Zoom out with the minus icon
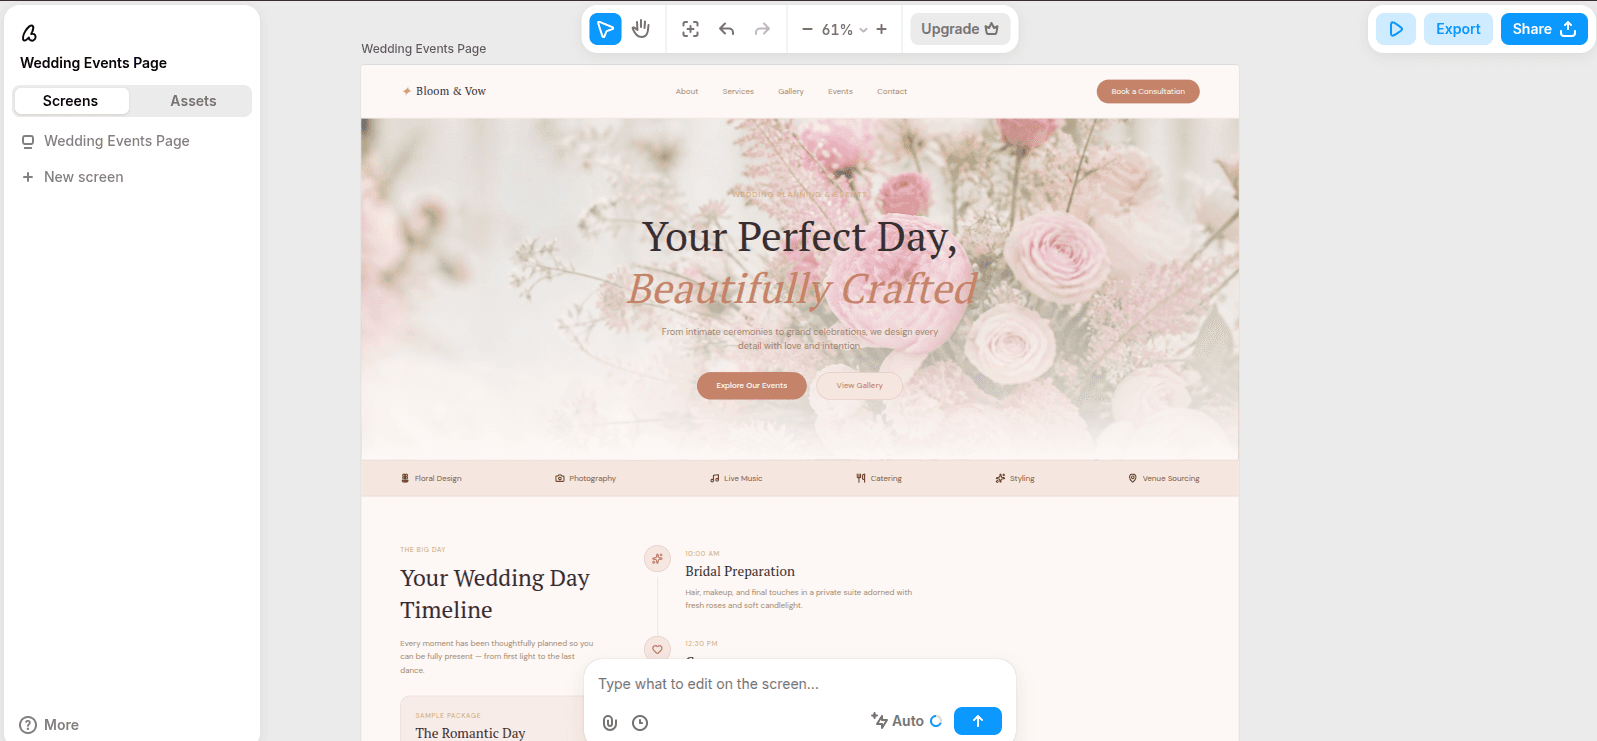 807,29
